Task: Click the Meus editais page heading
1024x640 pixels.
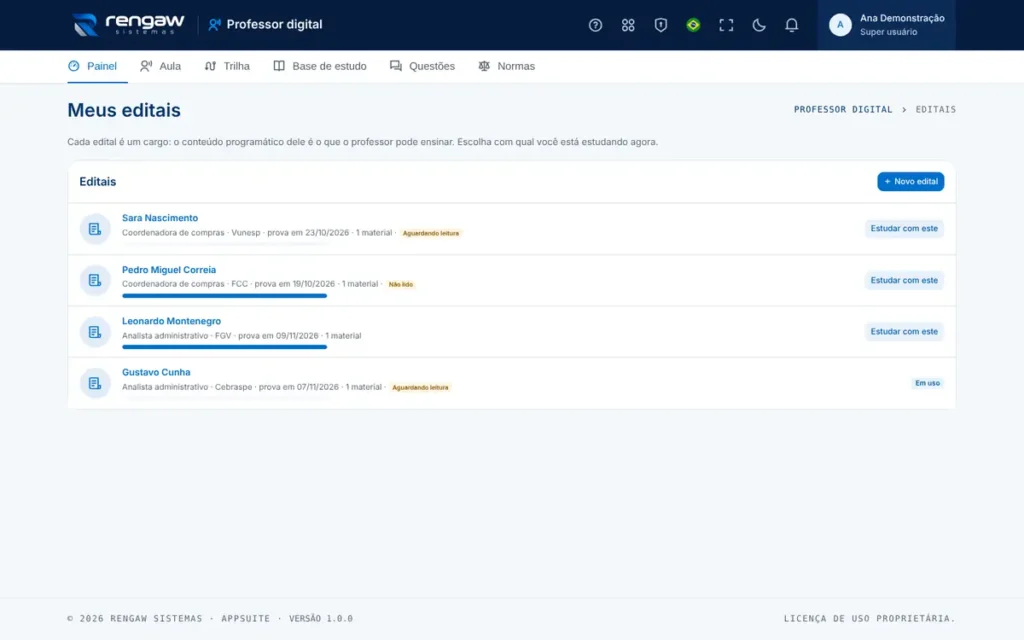Action: 124,110
